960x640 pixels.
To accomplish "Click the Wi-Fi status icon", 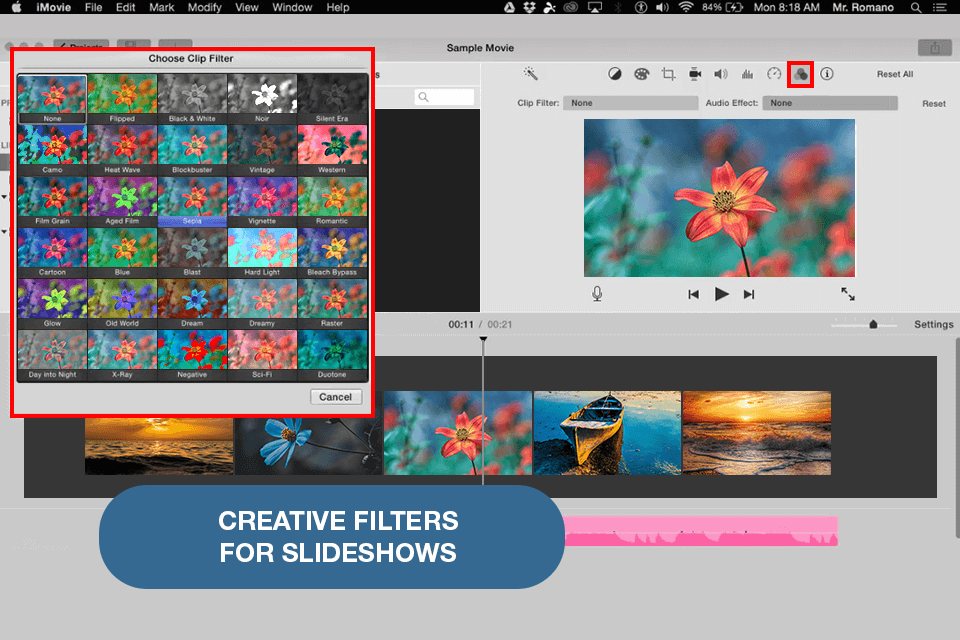I will (x=686, y=7).
